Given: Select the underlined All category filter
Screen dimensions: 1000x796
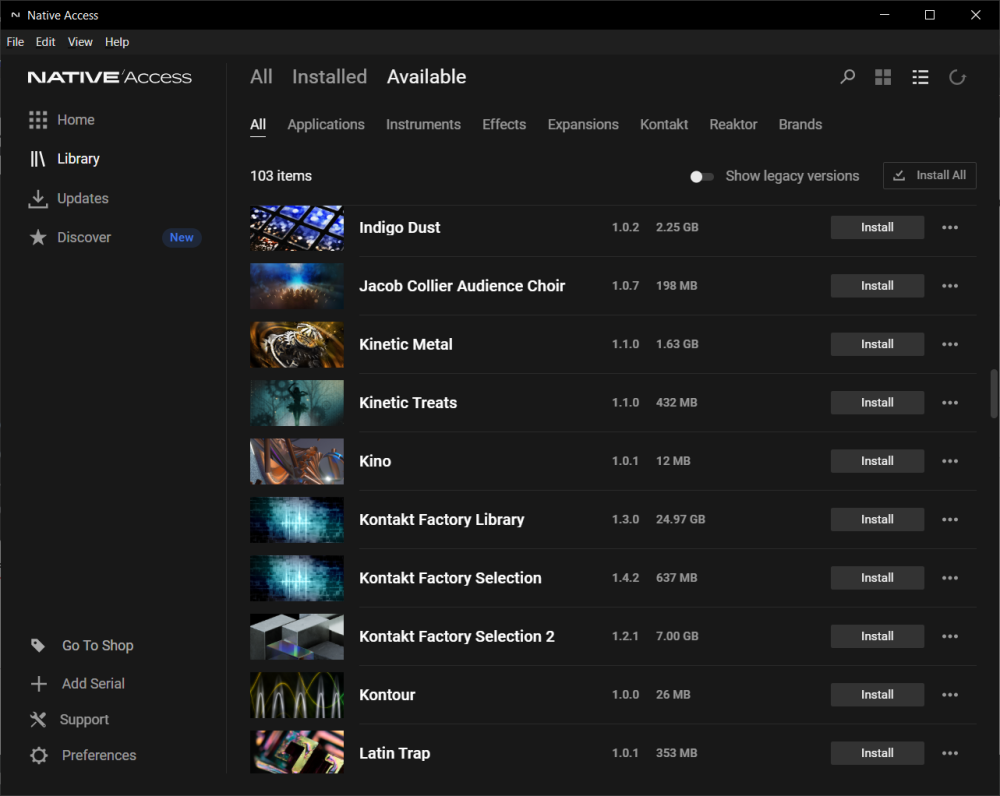Looking at the screenshot, I should pyautogui.click(x=258, y=125).
